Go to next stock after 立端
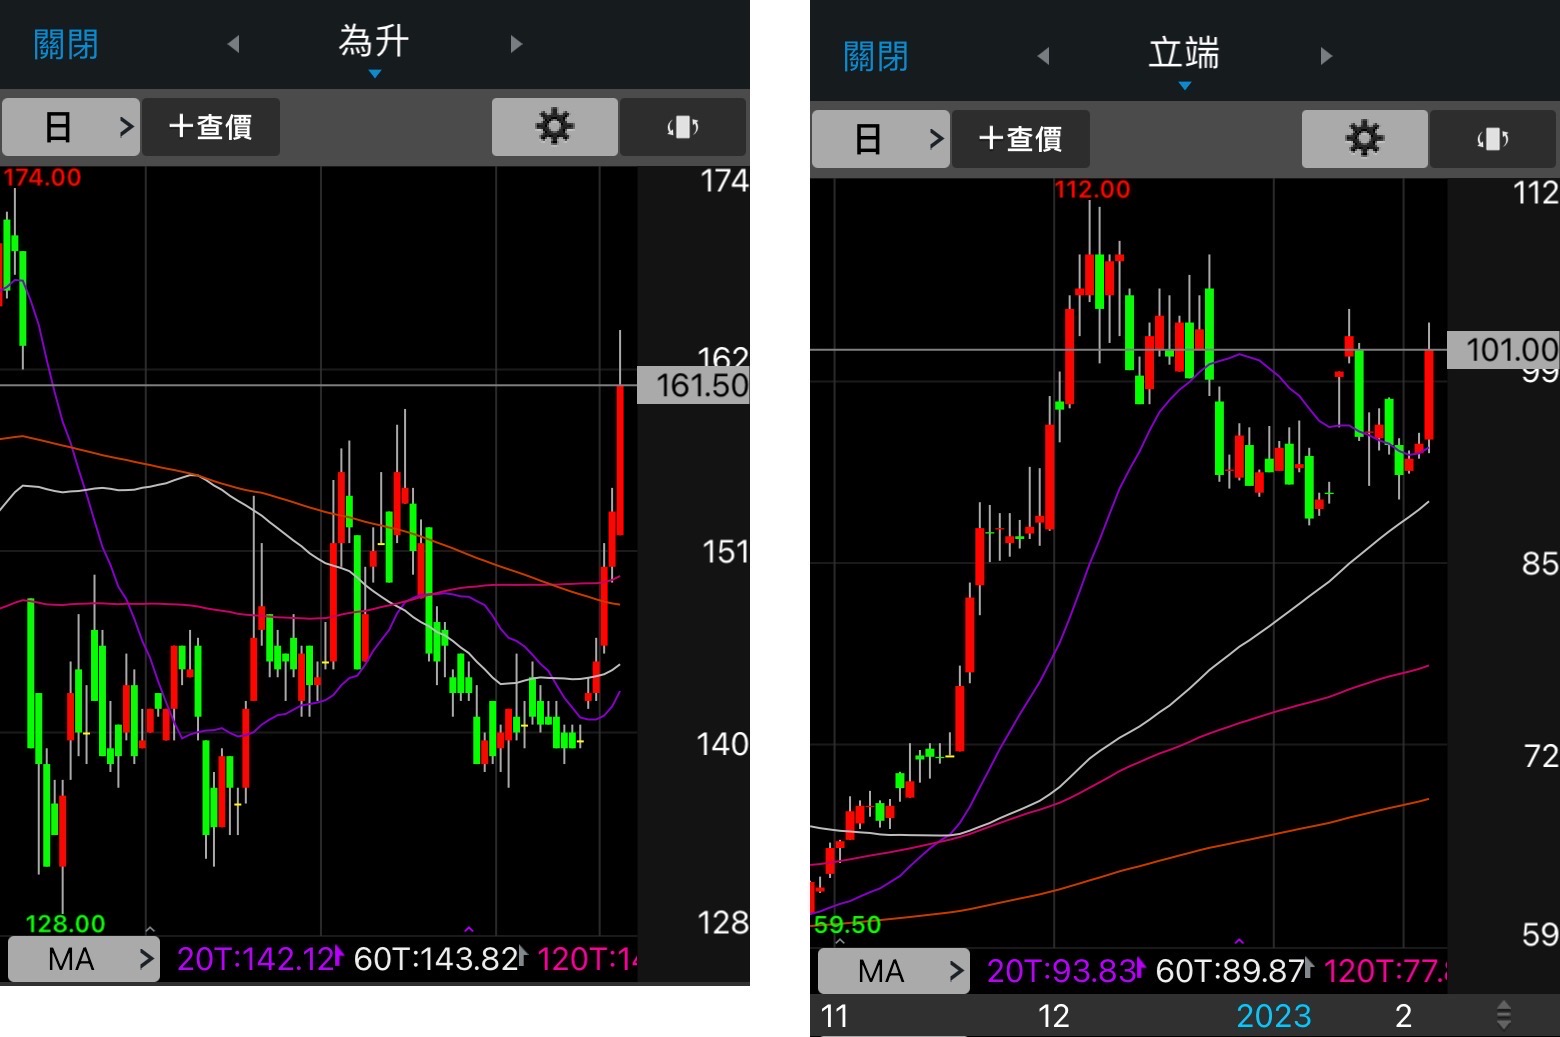 pos(1326,56)
